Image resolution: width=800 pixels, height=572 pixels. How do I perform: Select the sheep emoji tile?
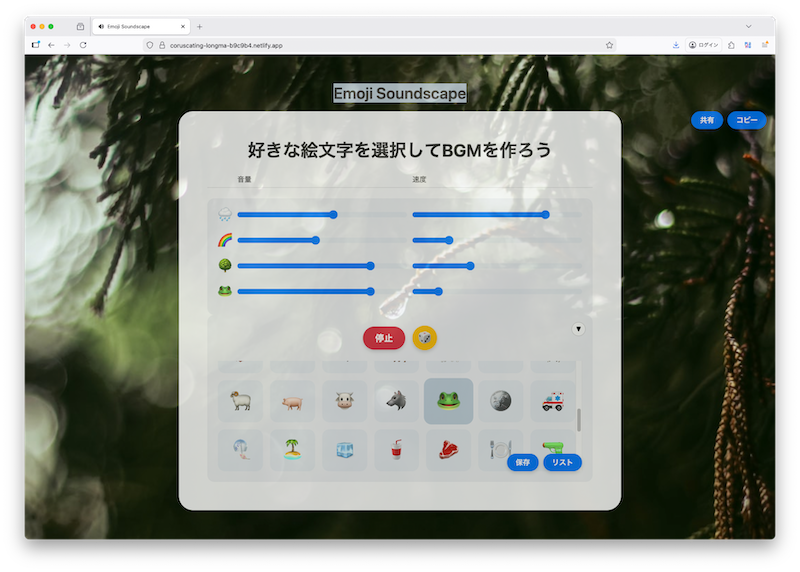click(240, 401)
